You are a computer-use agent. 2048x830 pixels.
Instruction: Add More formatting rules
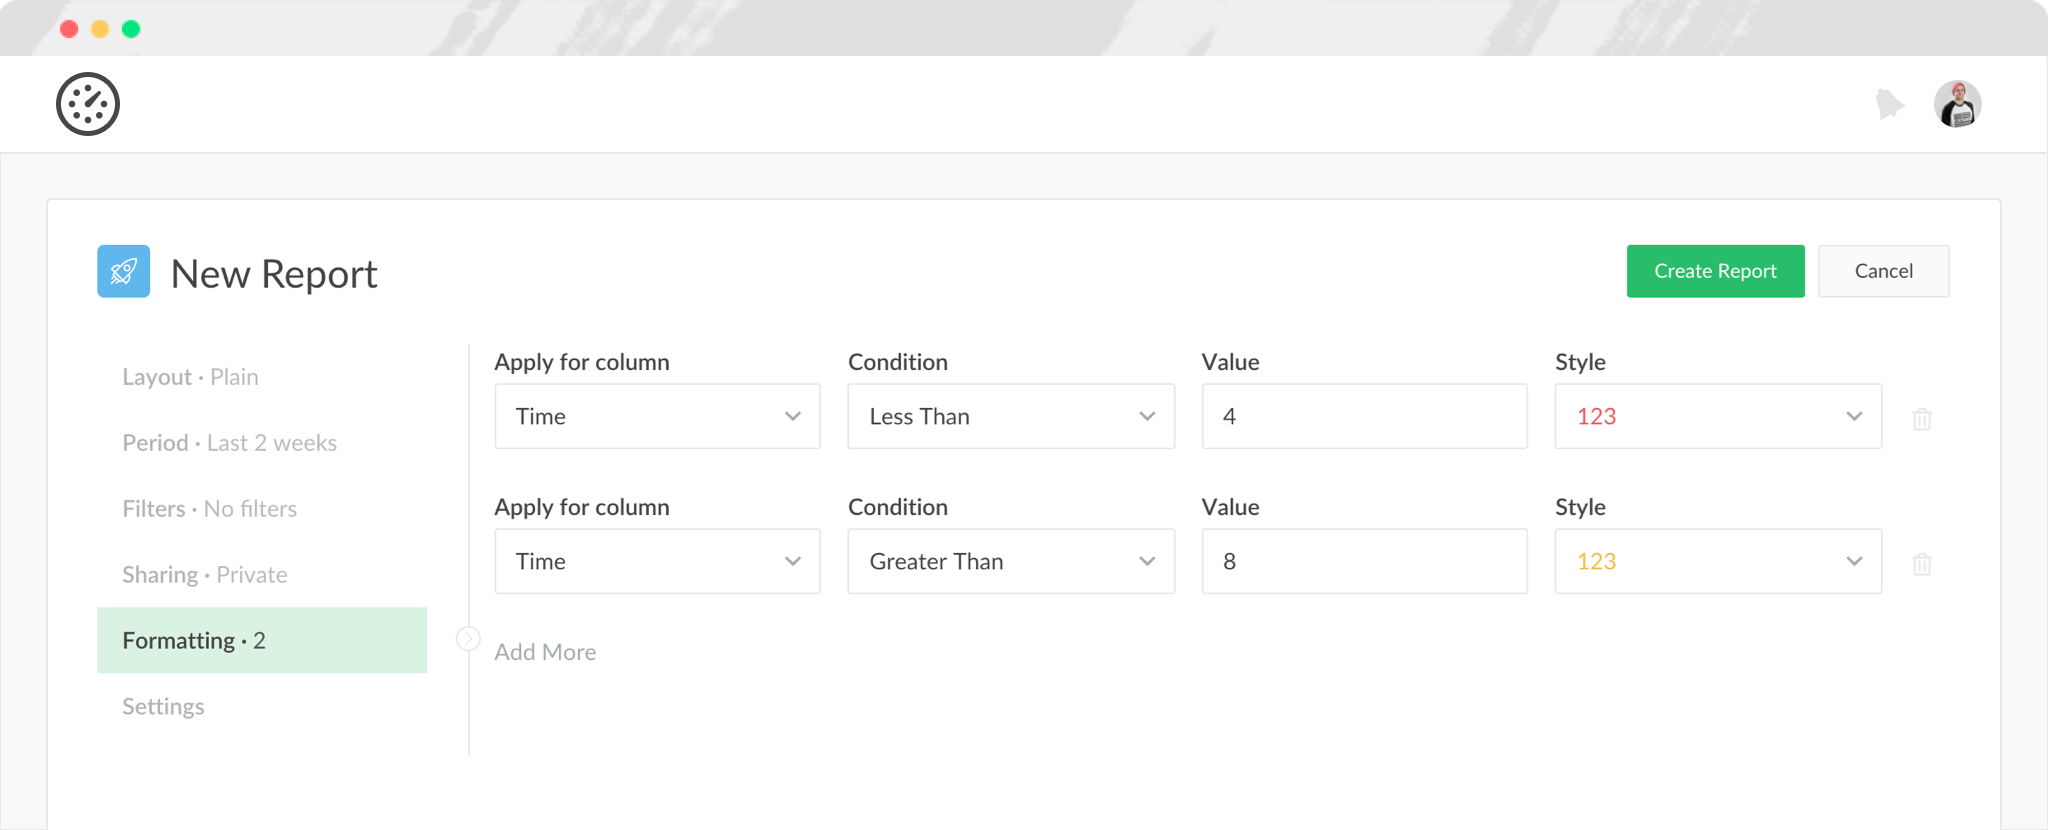click(545, 652)
